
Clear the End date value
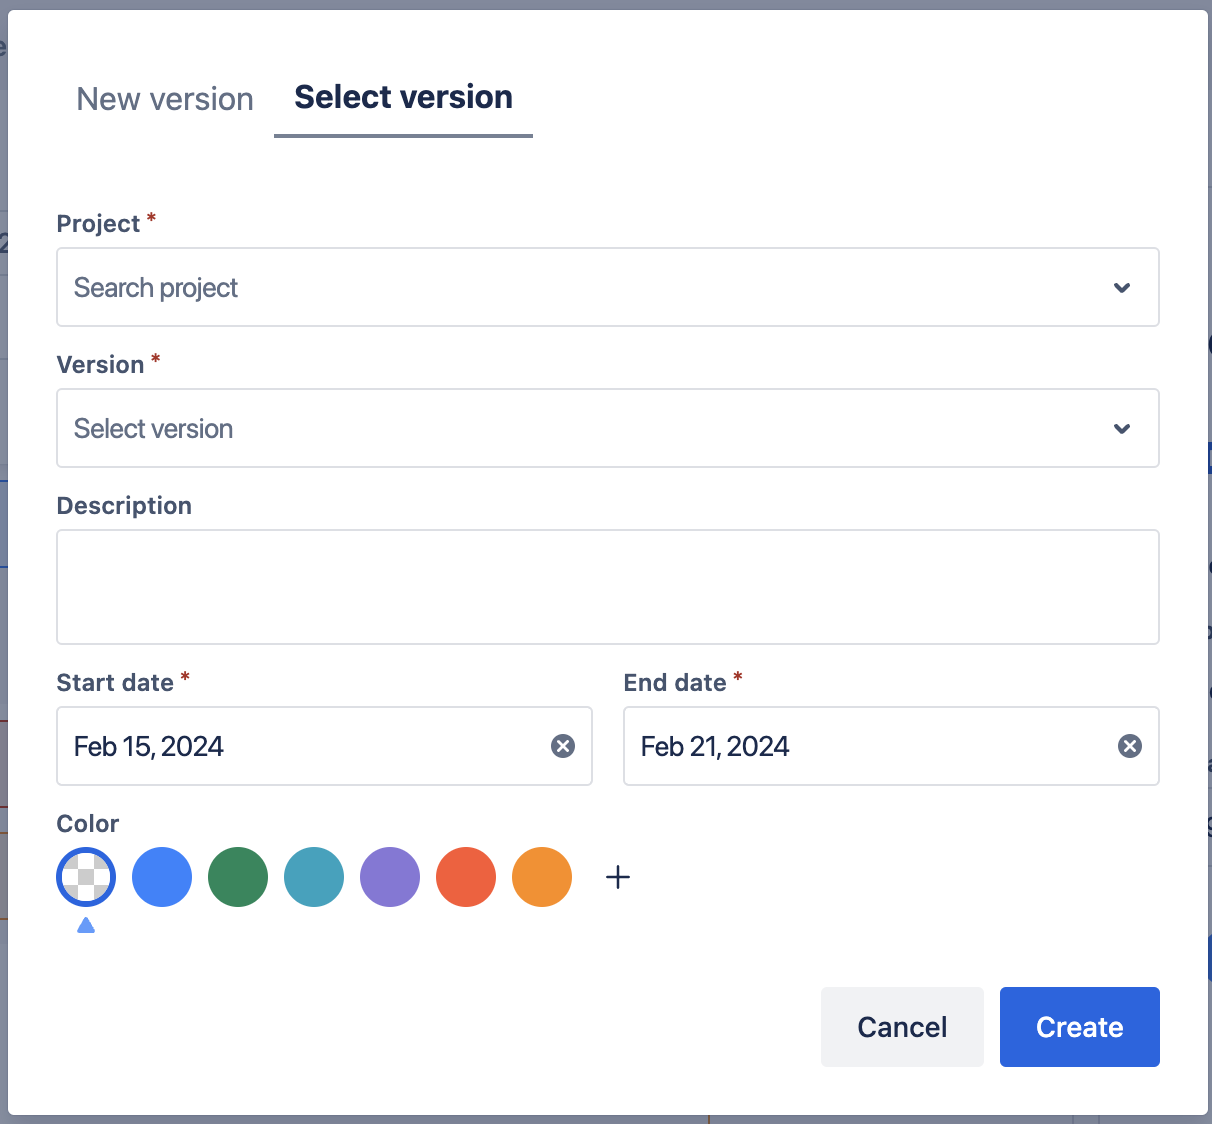tap(1129, 746)
